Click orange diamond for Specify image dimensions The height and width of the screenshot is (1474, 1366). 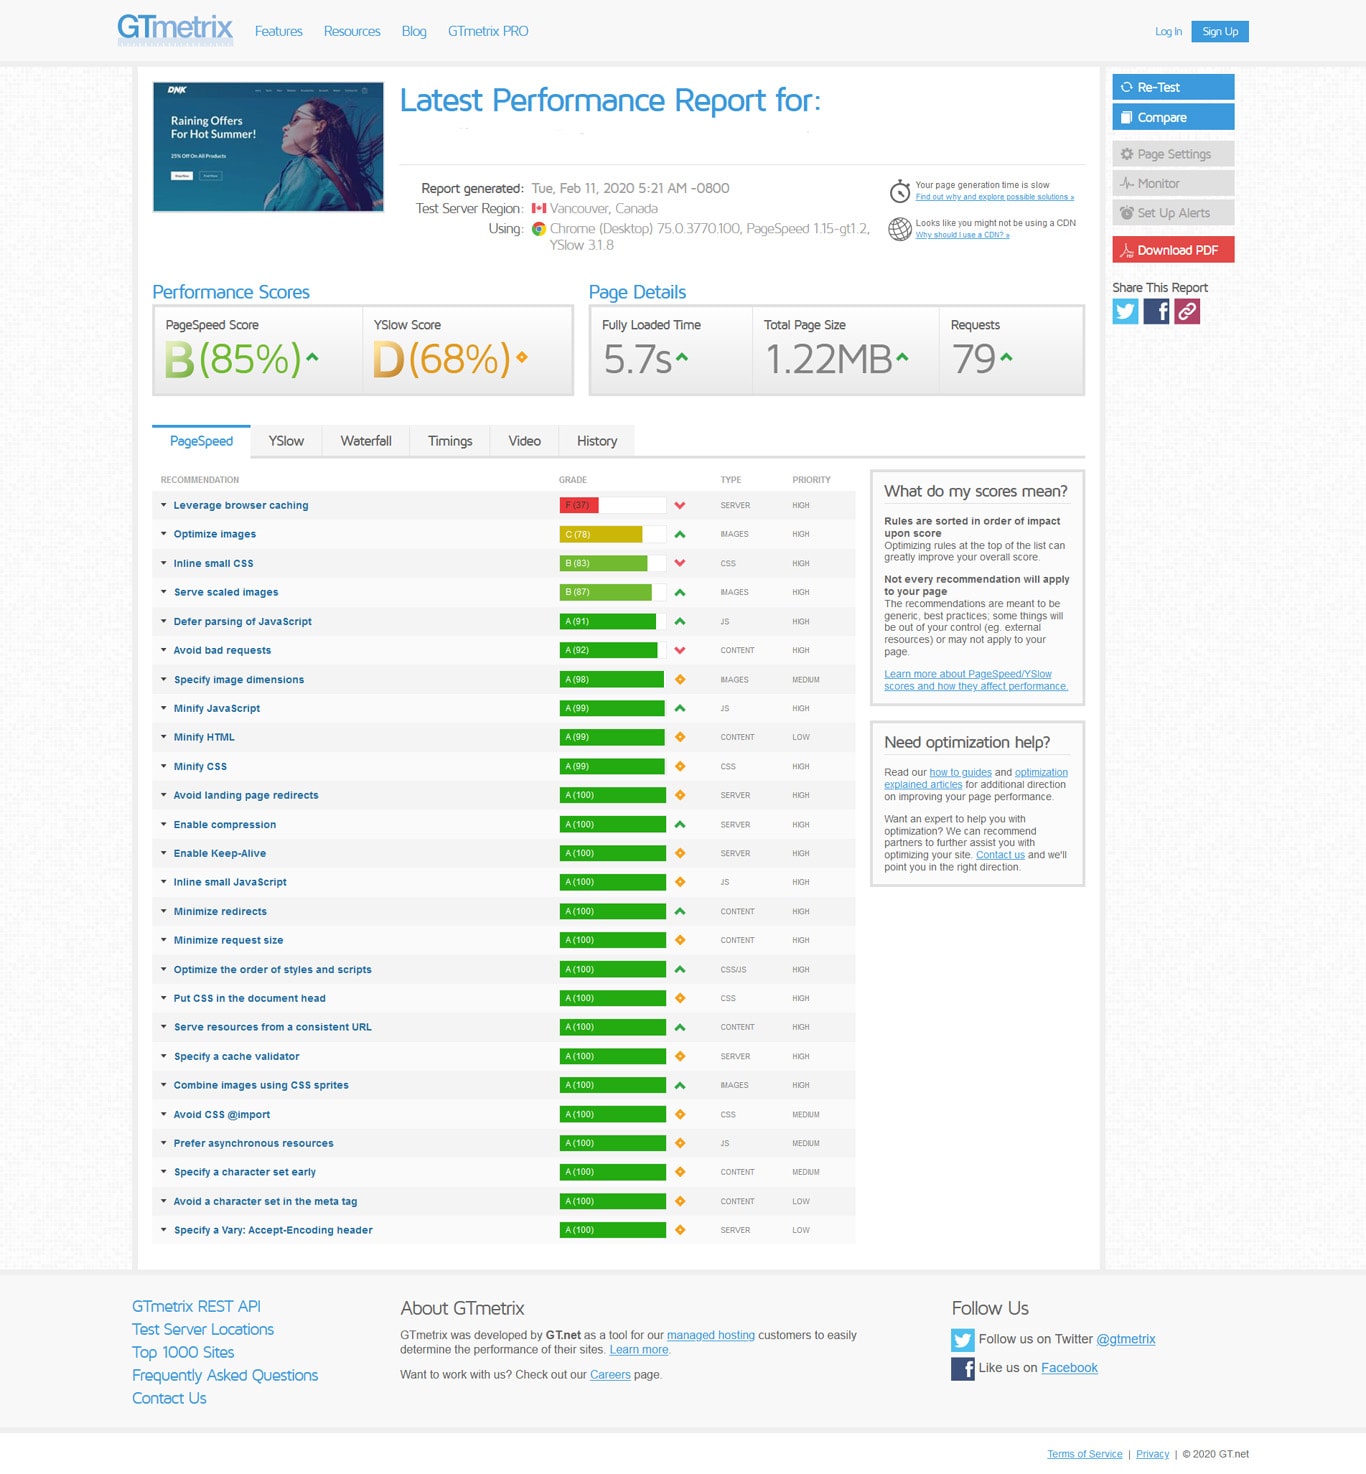[x=680, y=679]
